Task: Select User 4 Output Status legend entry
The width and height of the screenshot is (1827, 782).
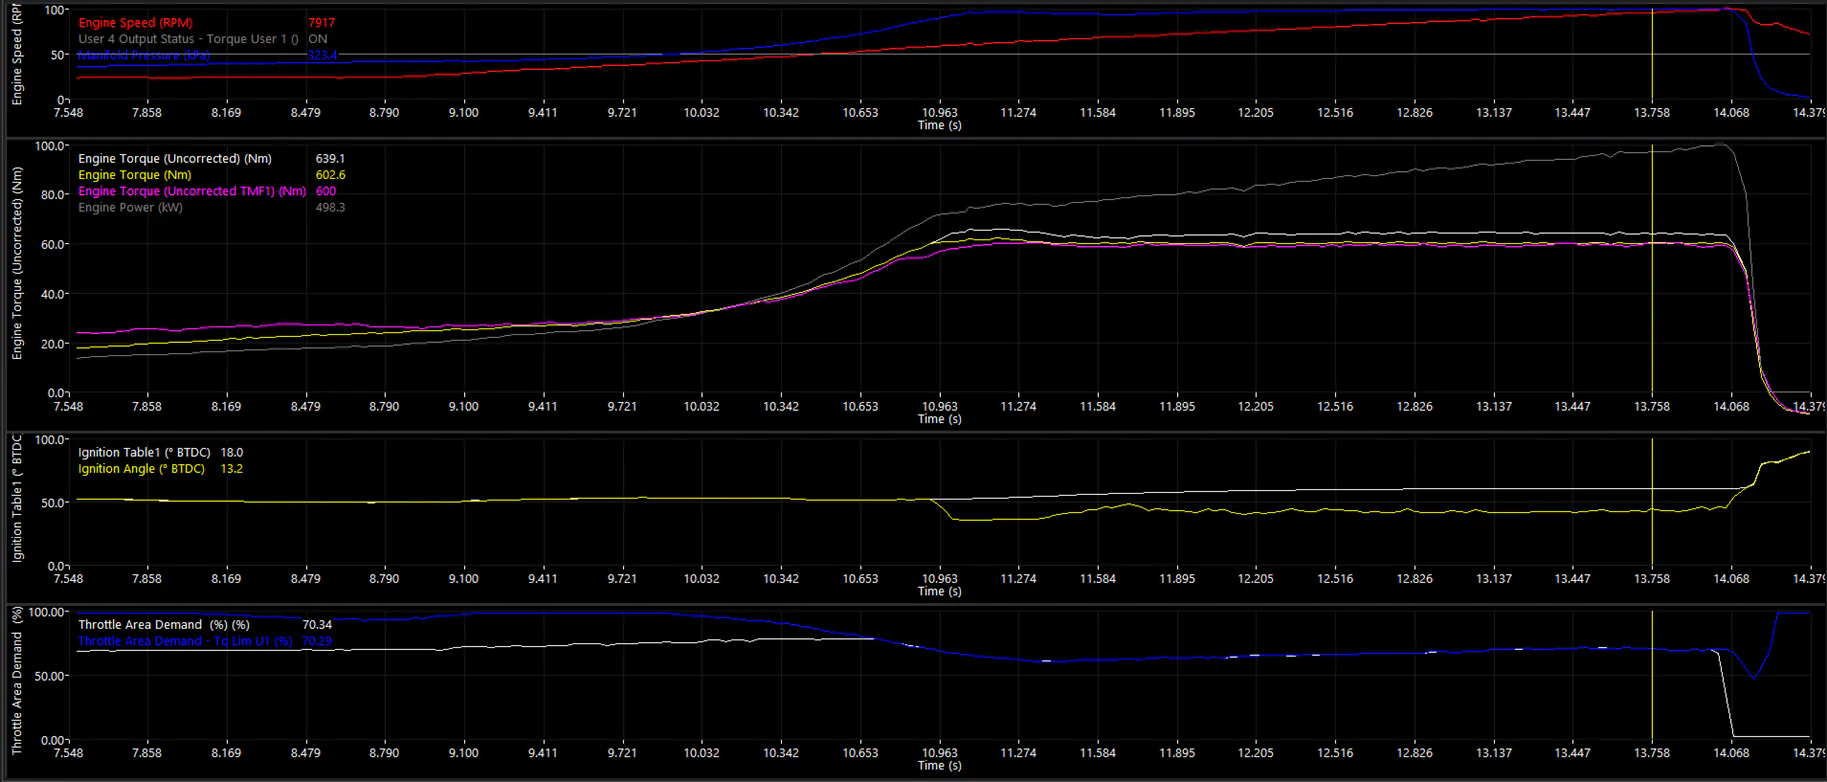Action: click(x=188, y=39)
